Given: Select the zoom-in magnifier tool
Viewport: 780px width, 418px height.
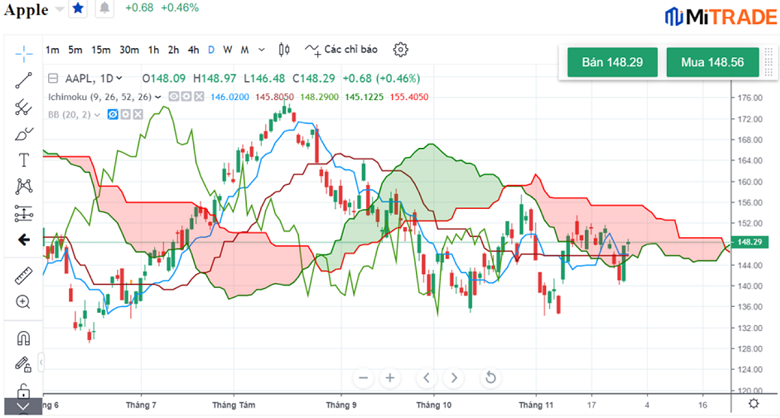Looking at the screenshot, I should 23,302.
